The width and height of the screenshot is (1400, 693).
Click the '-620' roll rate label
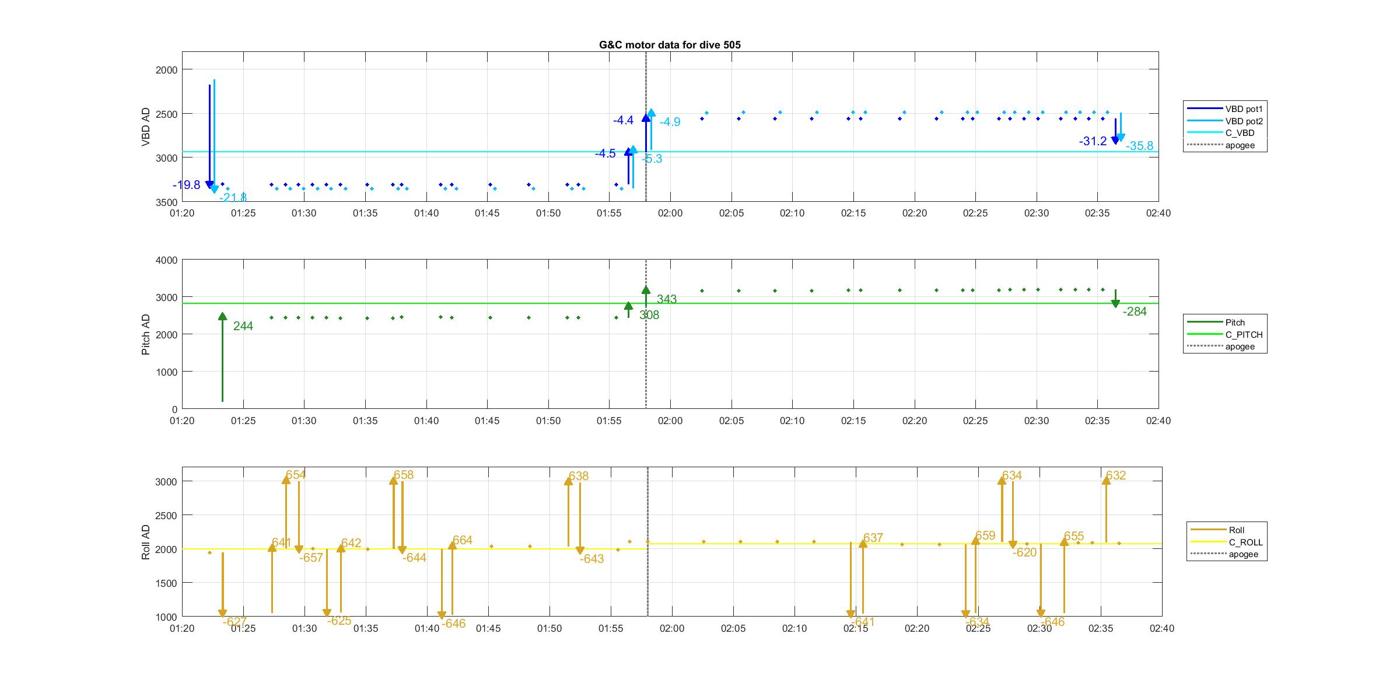(x=1025, y=552)
